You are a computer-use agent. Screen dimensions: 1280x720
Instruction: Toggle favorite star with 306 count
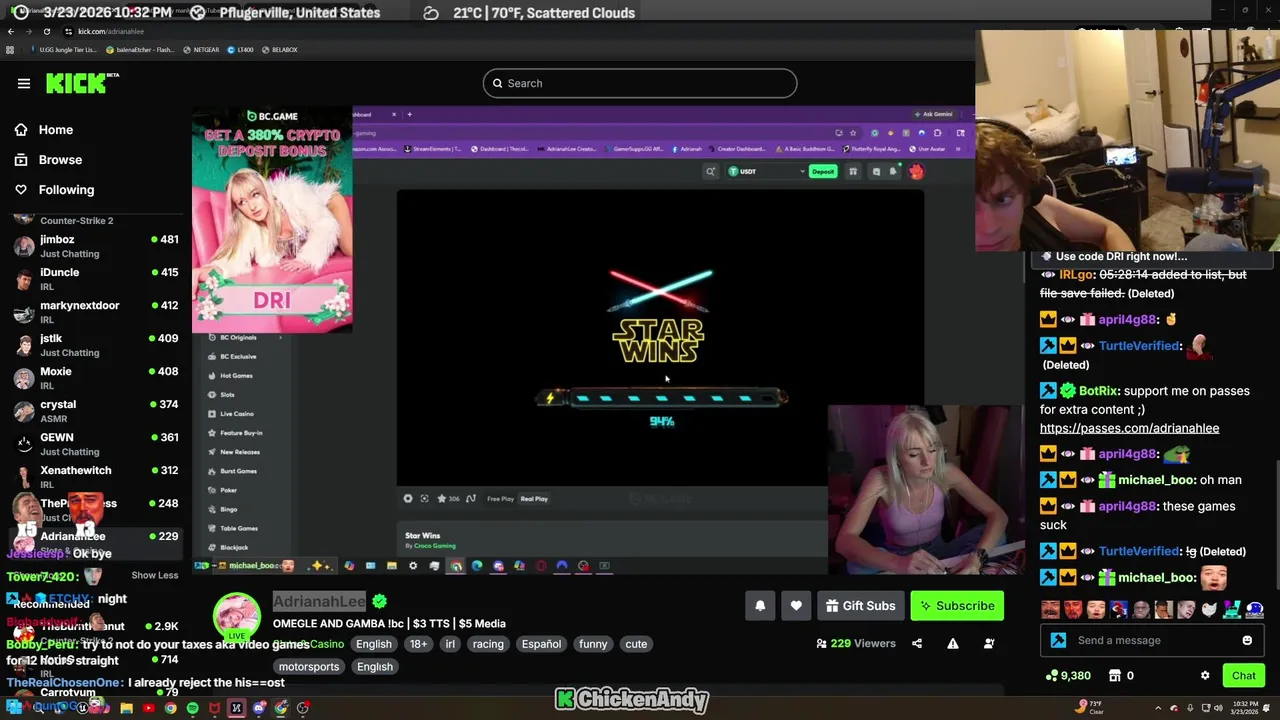[448, 499]
